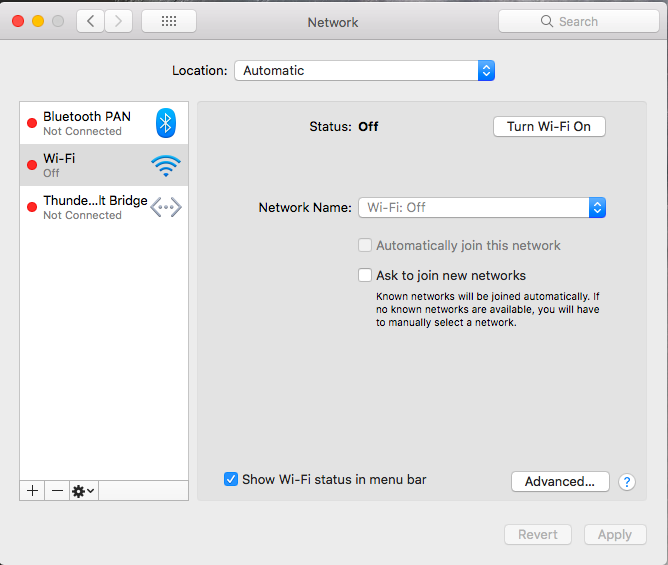This screenshot has height=565, width=668.
Task: Minimize the Network window
Action: (x=38, y=21)
